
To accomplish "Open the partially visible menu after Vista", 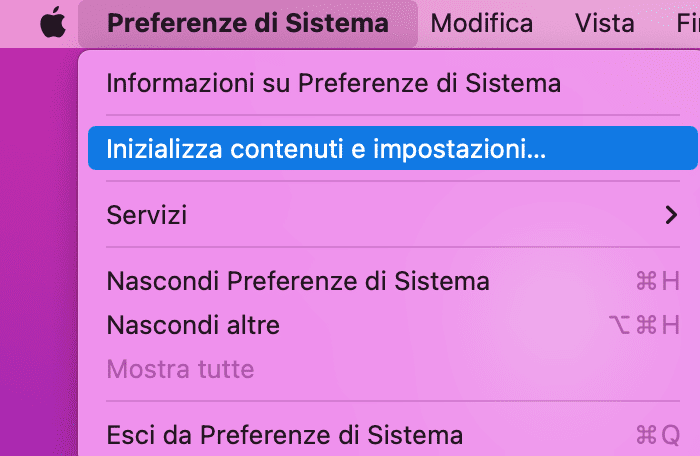I will [688, 23].
